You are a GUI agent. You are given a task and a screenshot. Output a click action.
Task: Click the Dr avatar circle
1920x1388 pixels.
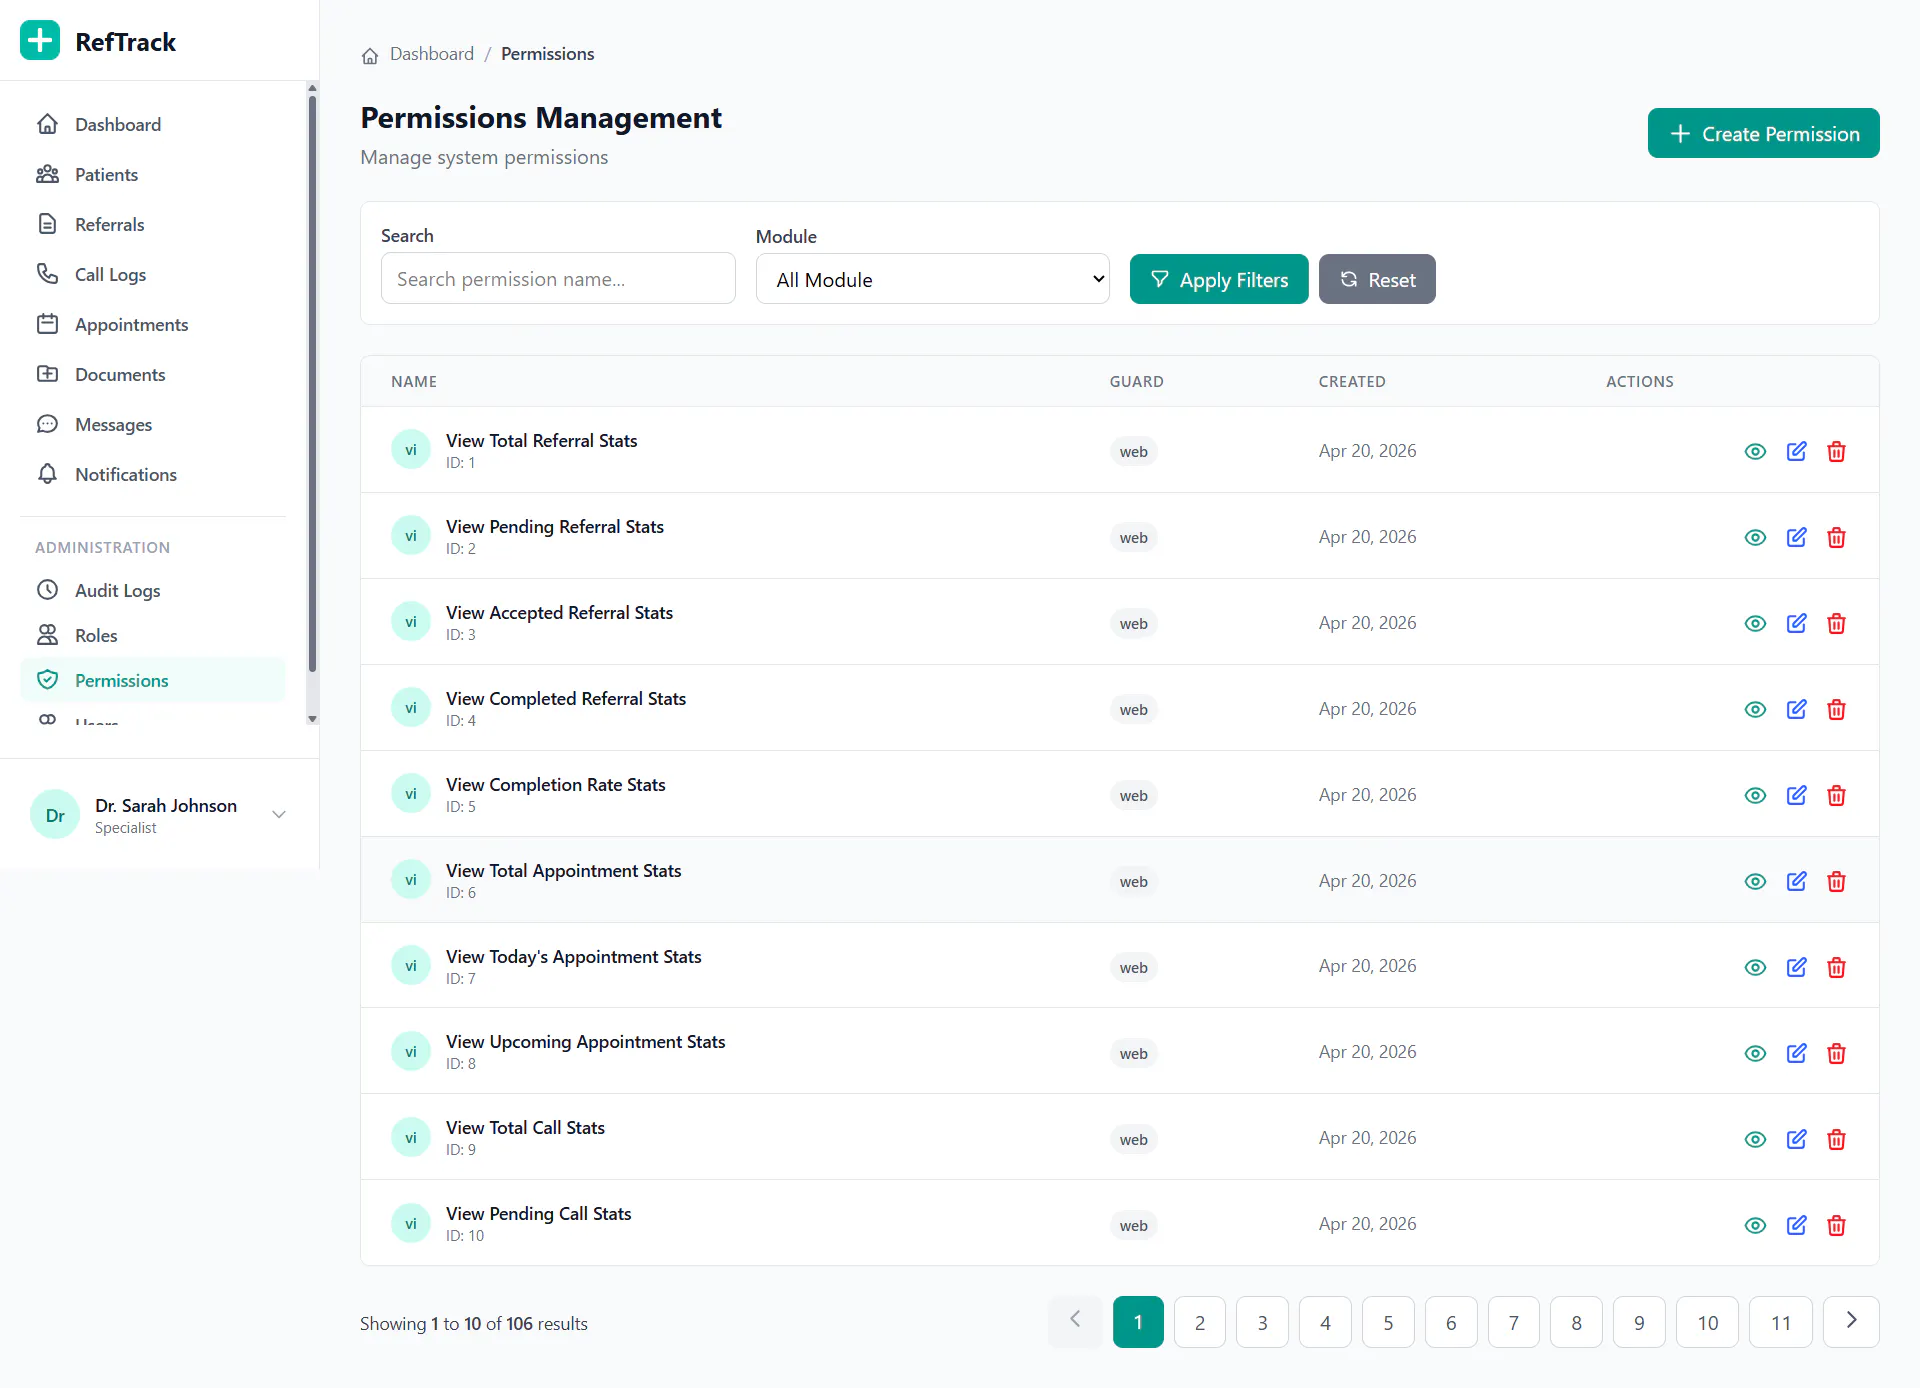[55, 815]
